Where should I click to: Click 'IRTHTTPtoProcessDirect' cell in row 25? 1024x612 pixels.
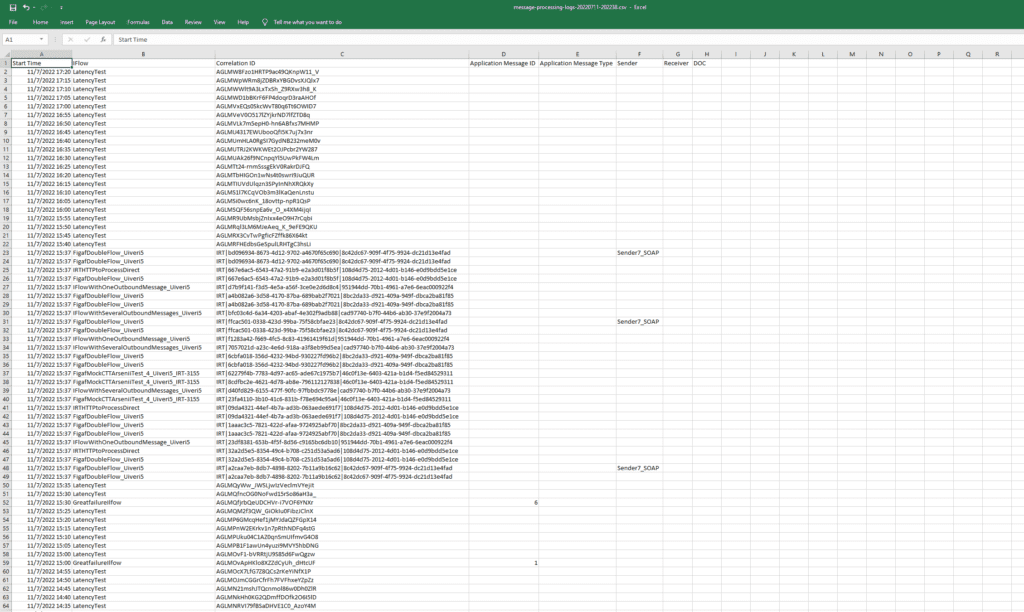143,270
